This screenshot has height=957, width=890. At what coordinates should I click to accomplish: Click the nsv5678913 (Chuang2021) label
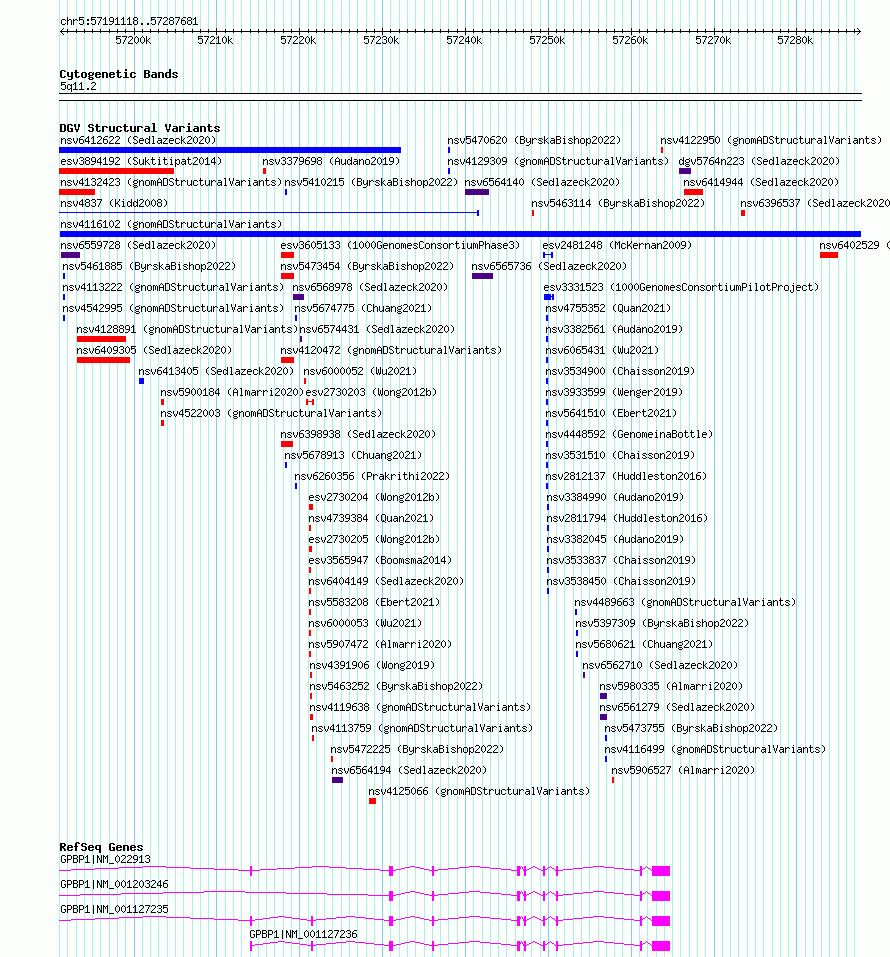(x=353, y=456)
